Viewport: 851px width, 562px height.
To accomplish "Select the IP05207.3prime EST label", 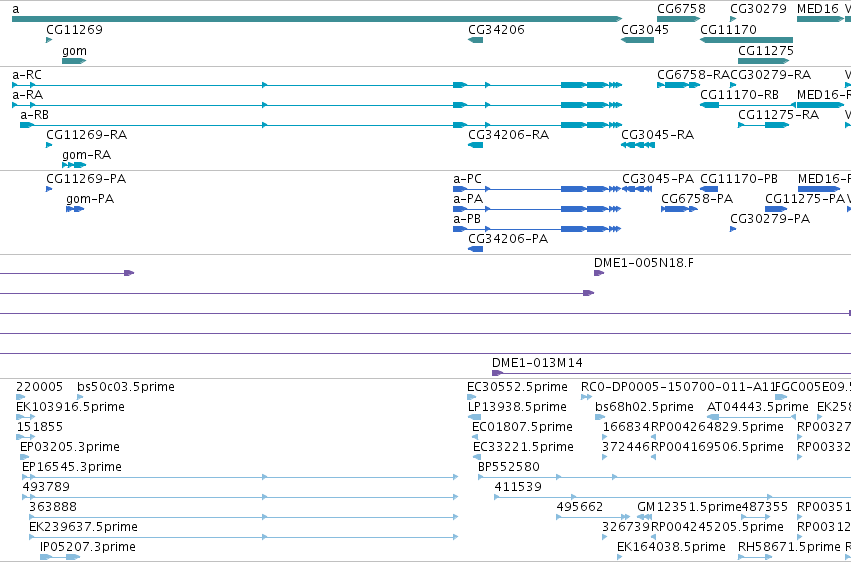I will (88, 548).
